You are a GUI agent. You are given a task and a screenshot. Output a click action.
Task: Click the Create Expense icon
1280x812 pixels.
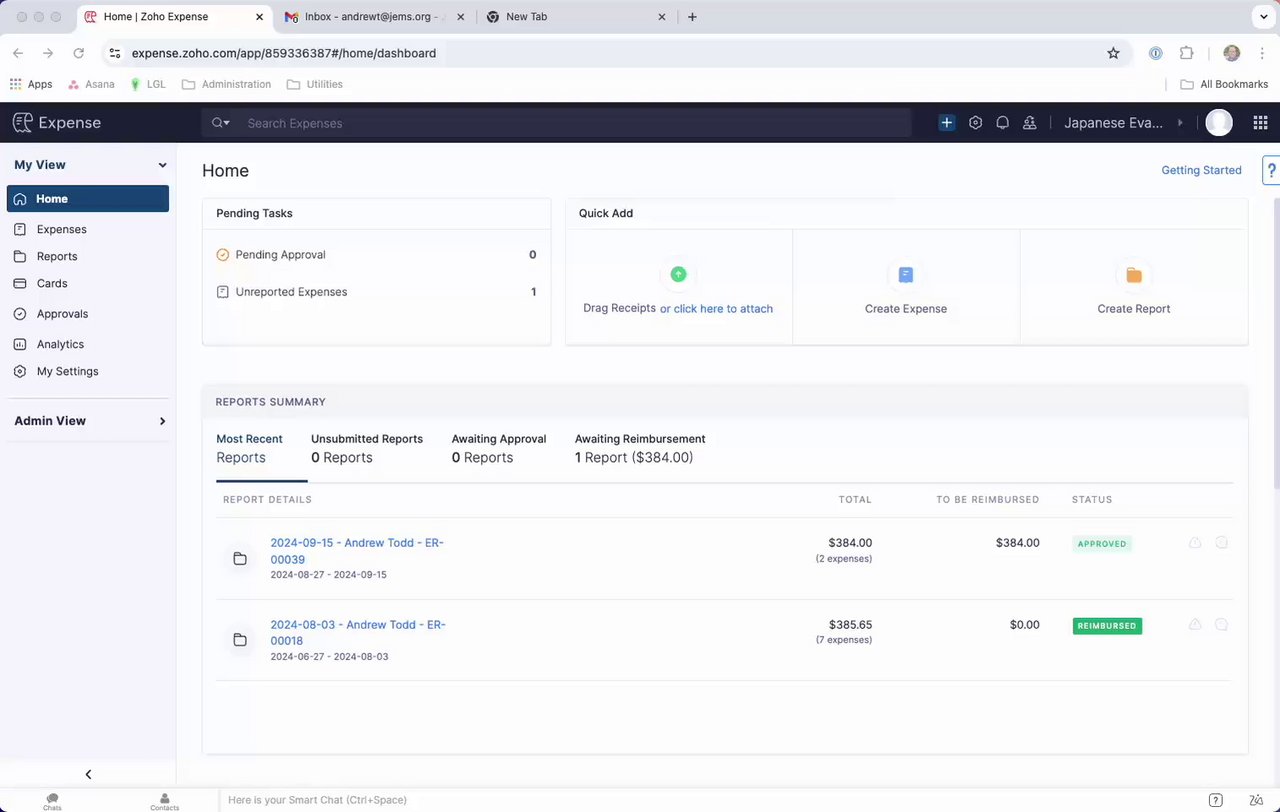[x=905, y=275]
